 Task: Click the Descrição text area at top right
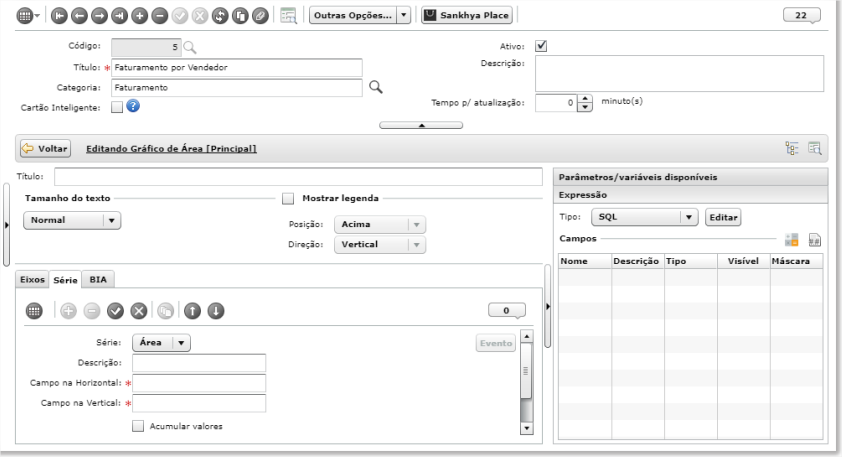click(679, 74)
